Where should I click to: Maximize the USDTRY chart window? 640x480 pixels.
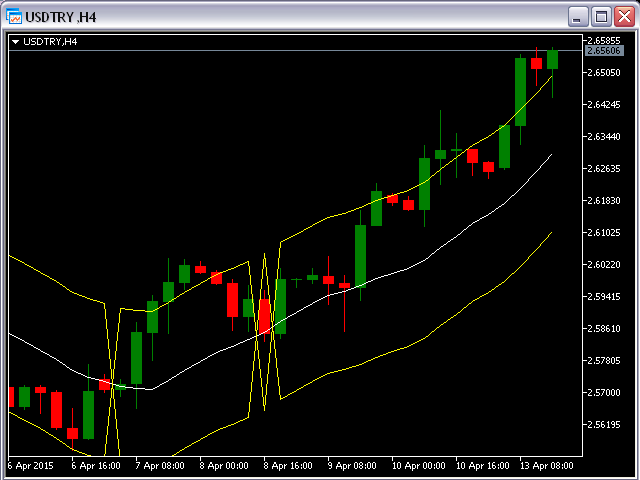point(601,17)
